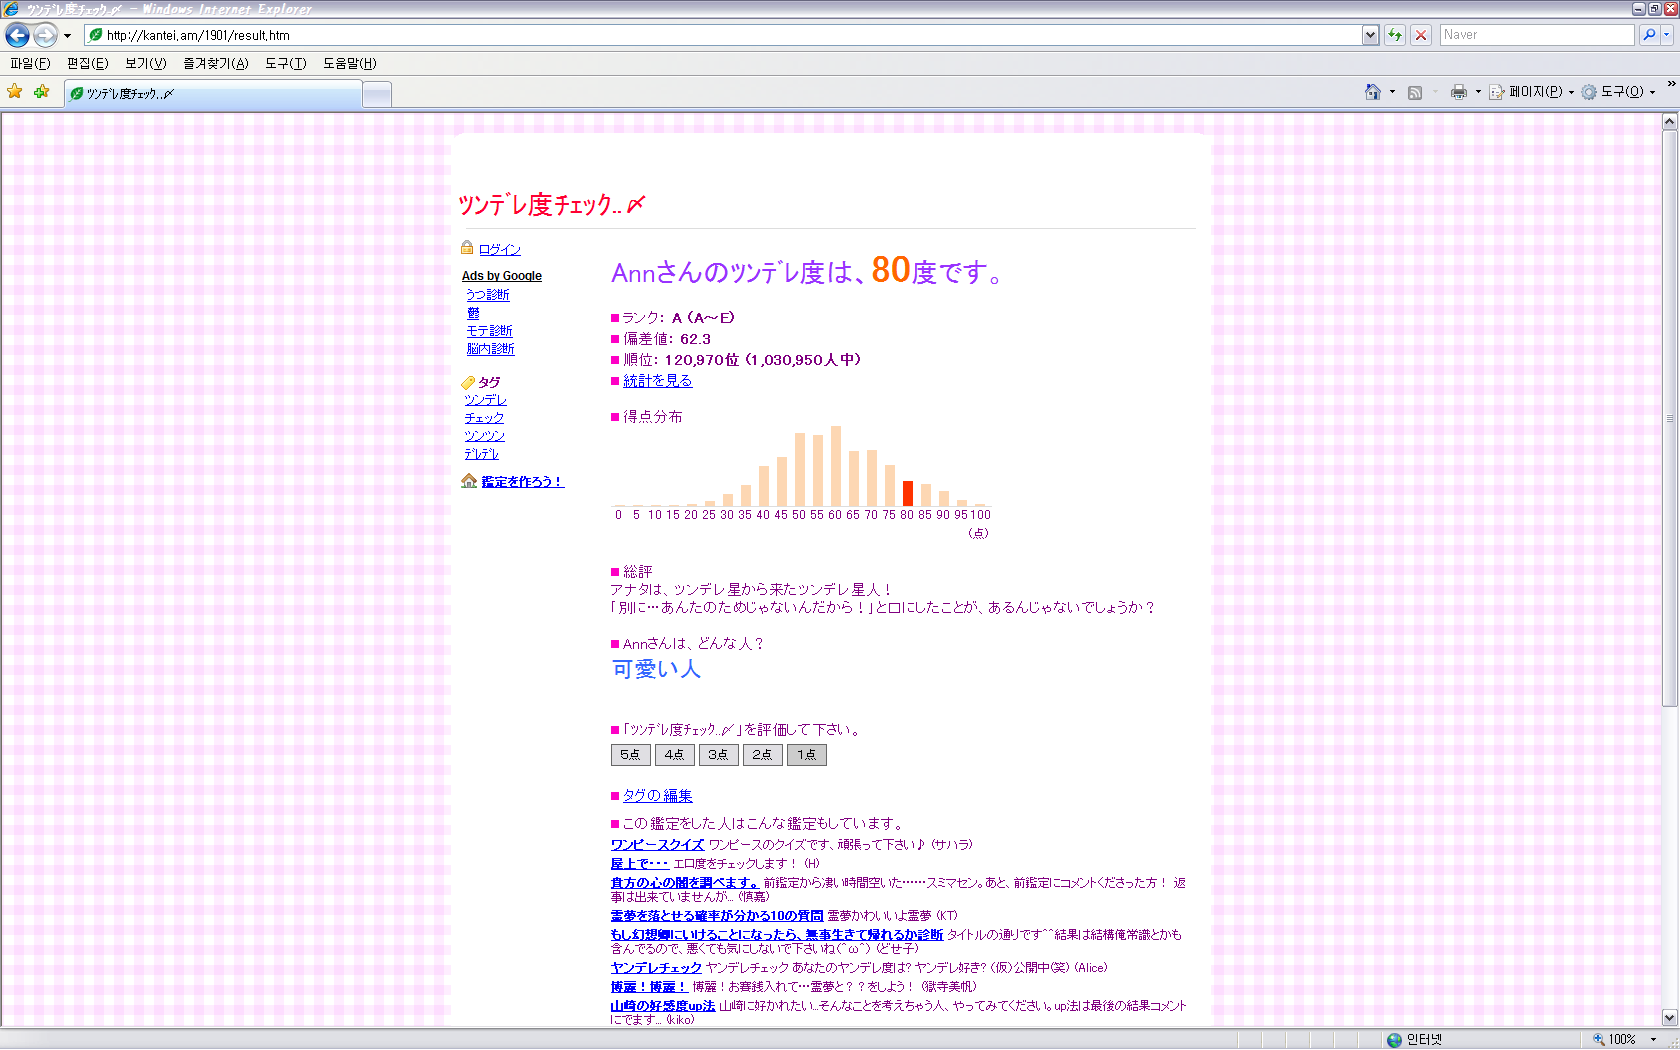Image resolution: width=1680 pixels, height=1050 pixels.
Task: Open the Home page icon
Action: pos(1372,92)
